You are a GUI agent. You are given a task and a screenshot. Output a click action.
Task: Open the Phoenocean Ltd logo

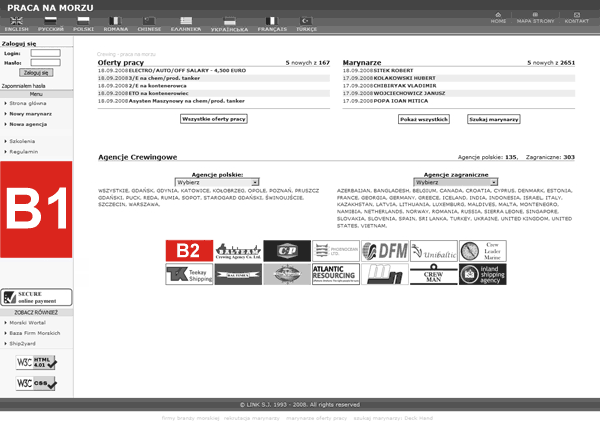(x=336, y=251)
